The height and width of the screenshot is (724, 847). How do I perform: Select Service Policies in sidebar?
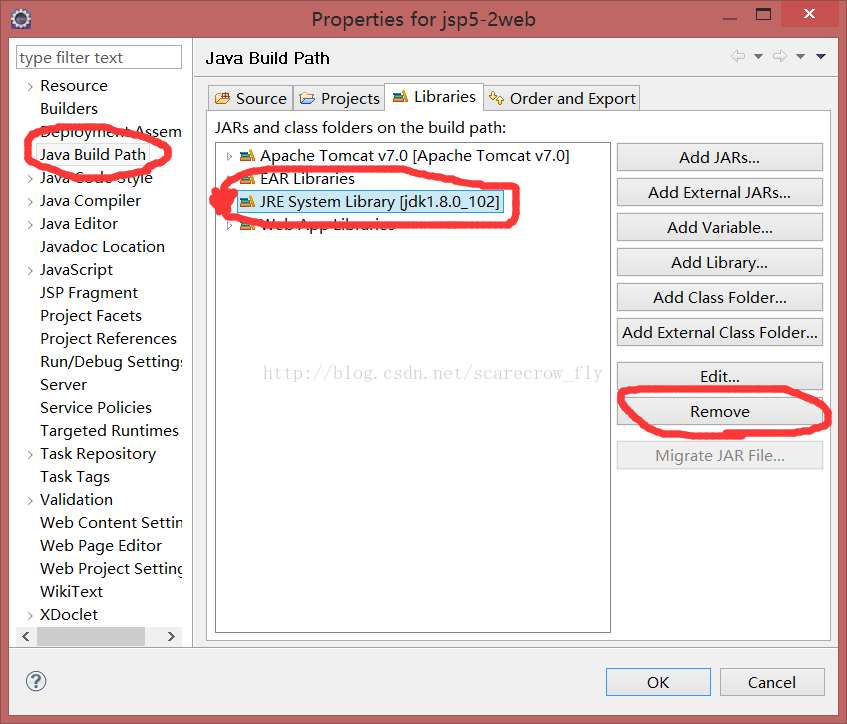96,408
